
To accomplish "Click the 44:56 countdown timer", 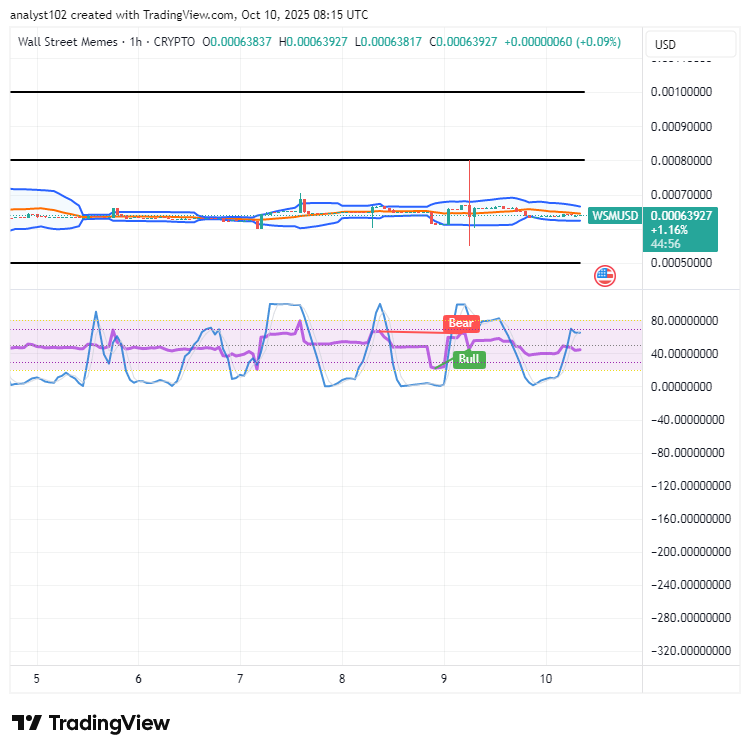I will pos(665,244).
